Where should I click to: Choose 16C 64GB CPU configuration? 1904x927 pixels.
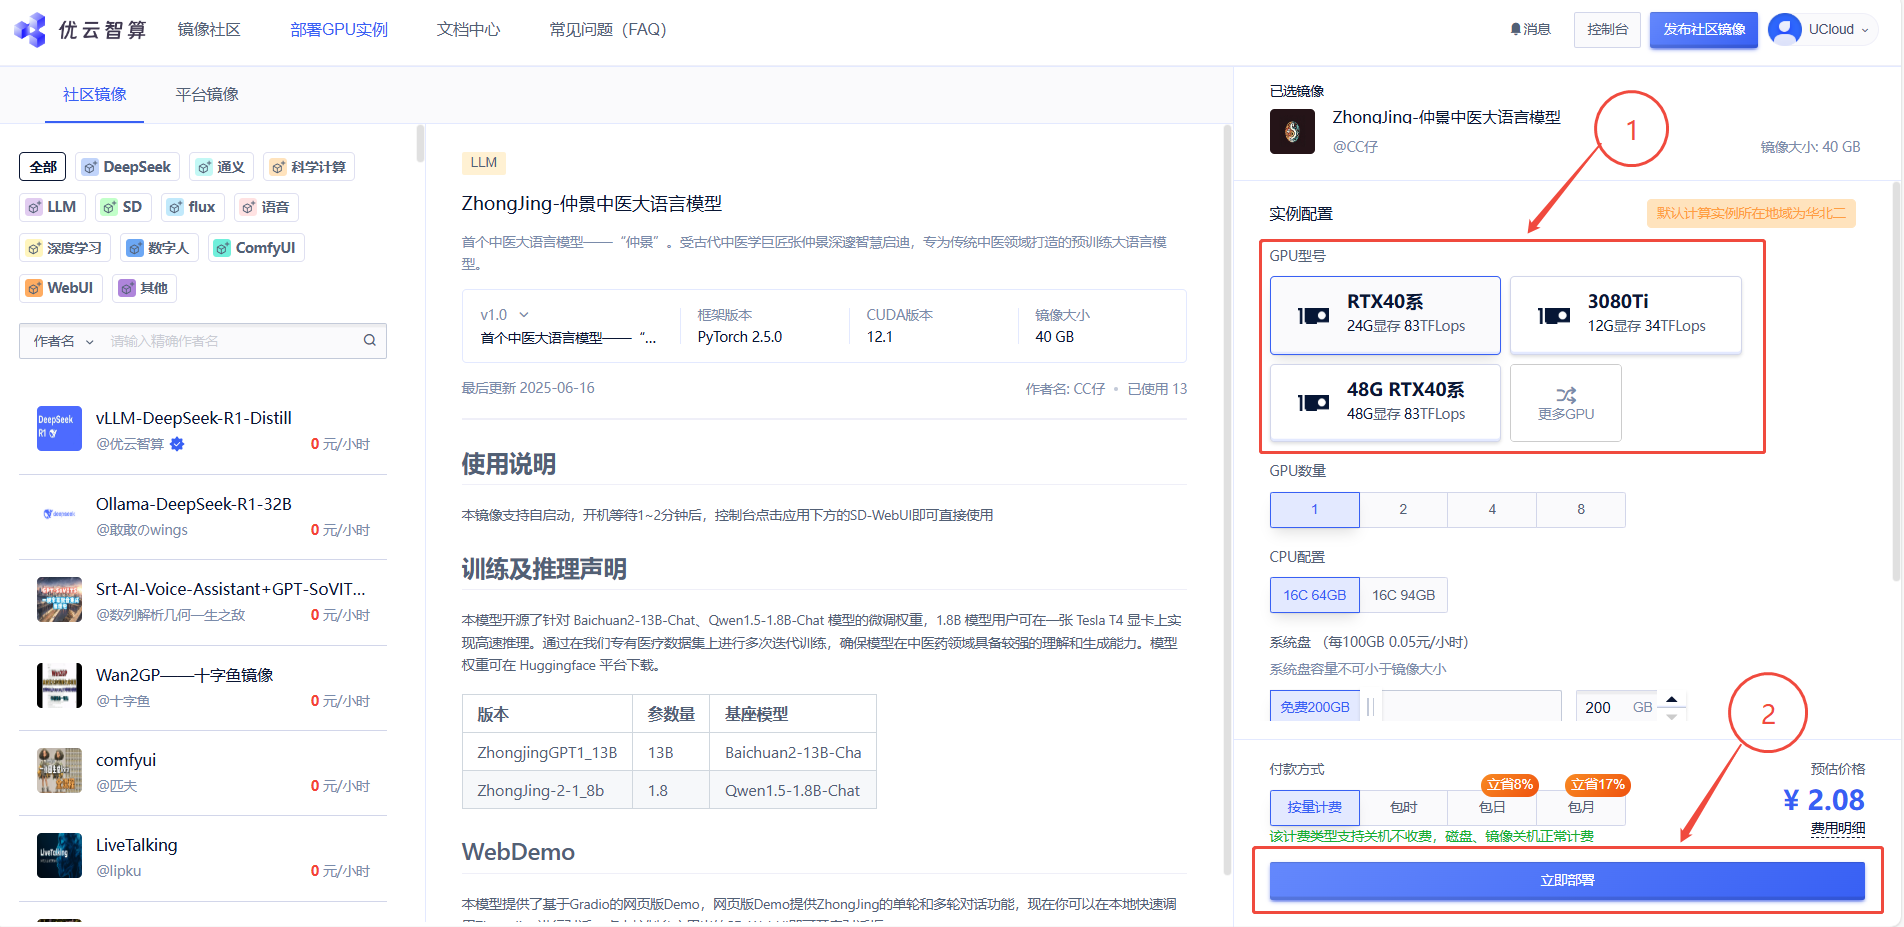(x=1314, y=595)
